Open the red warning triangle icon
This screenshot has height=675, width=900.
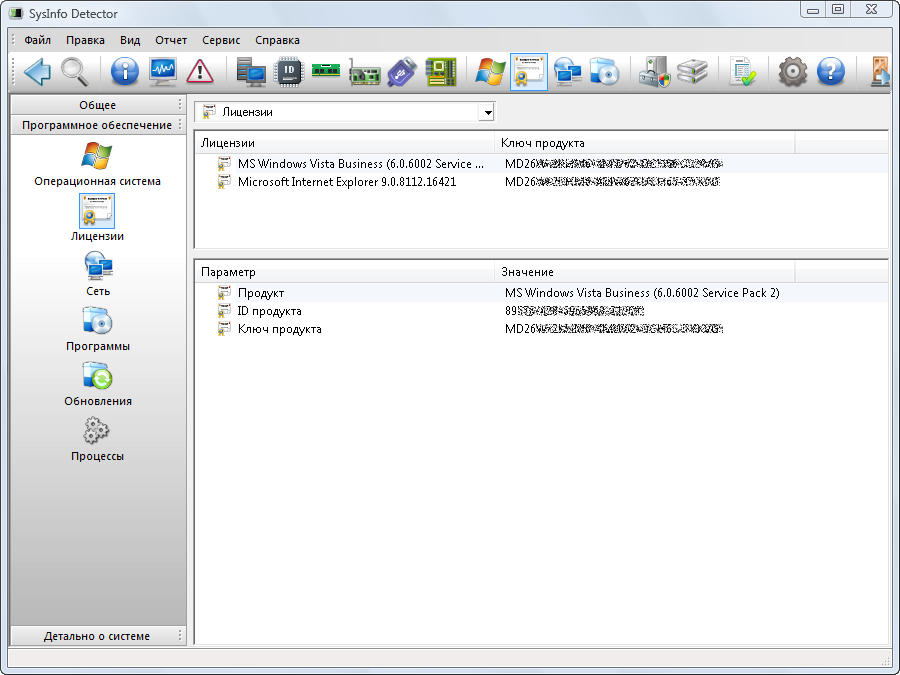tap(200, 72)
